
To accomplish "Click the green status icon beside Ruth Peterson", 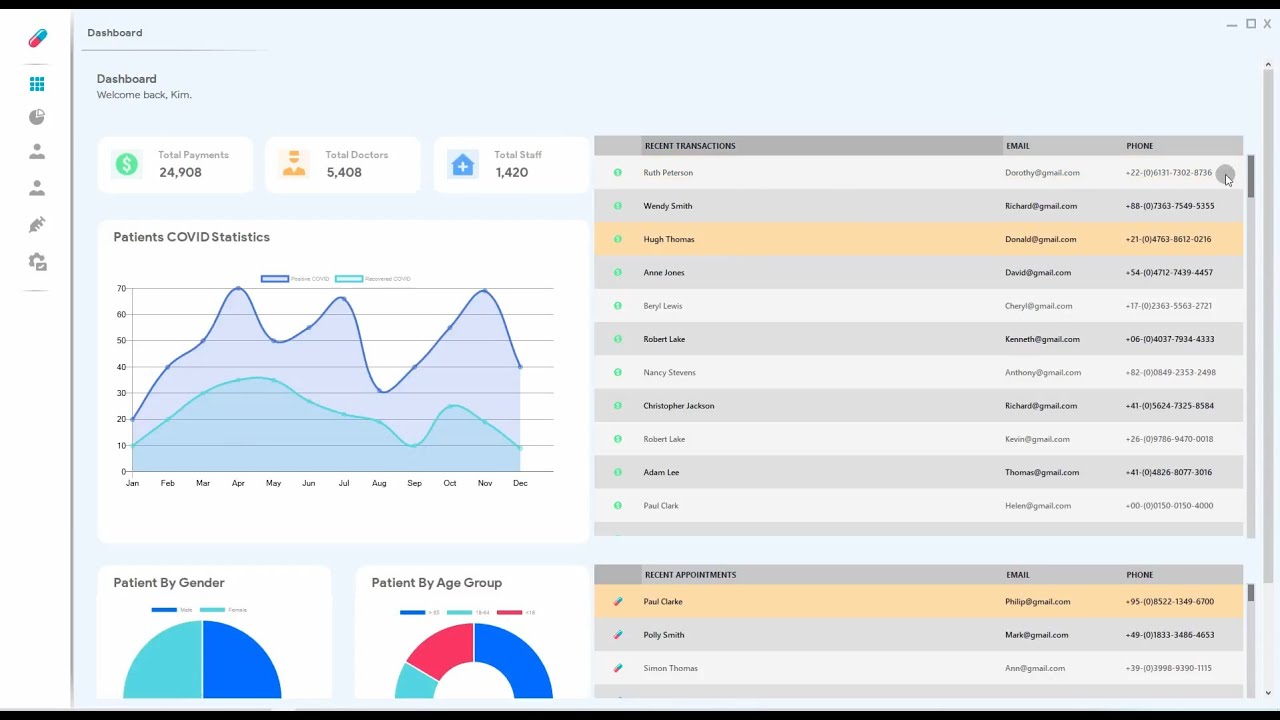I will click(x=617, y=173).
